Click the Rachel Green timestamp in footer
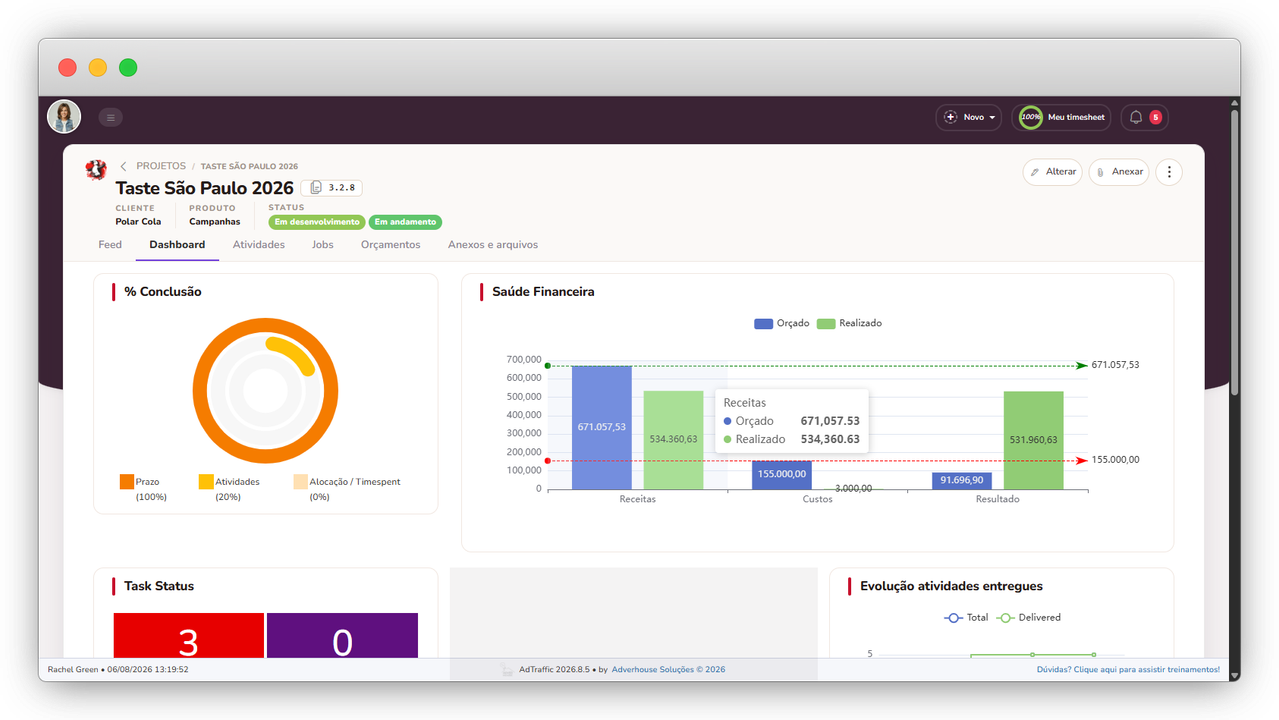This screenshot has height=720, width=1279. tap(118, 670)
